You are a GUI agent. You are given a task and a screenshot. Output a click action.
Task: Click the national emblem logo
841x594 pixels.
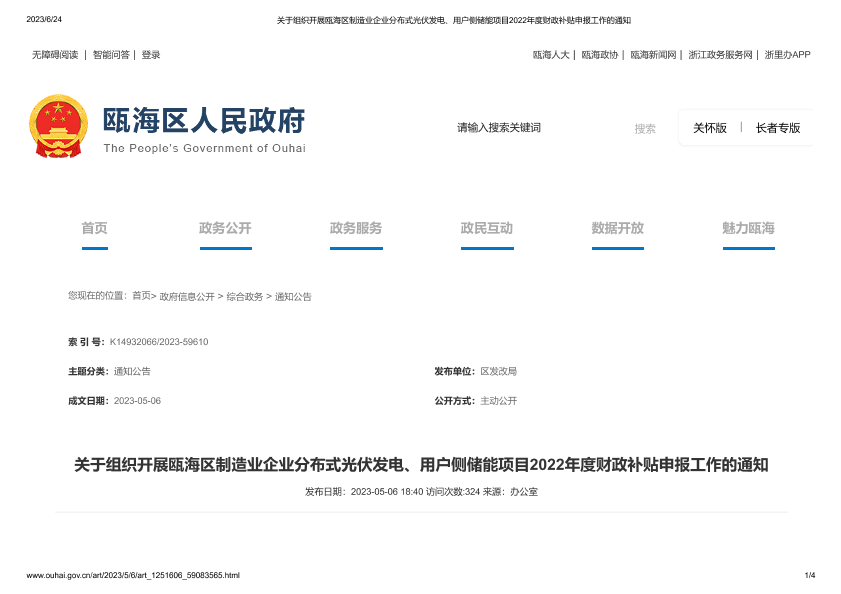tap(58, 126)
